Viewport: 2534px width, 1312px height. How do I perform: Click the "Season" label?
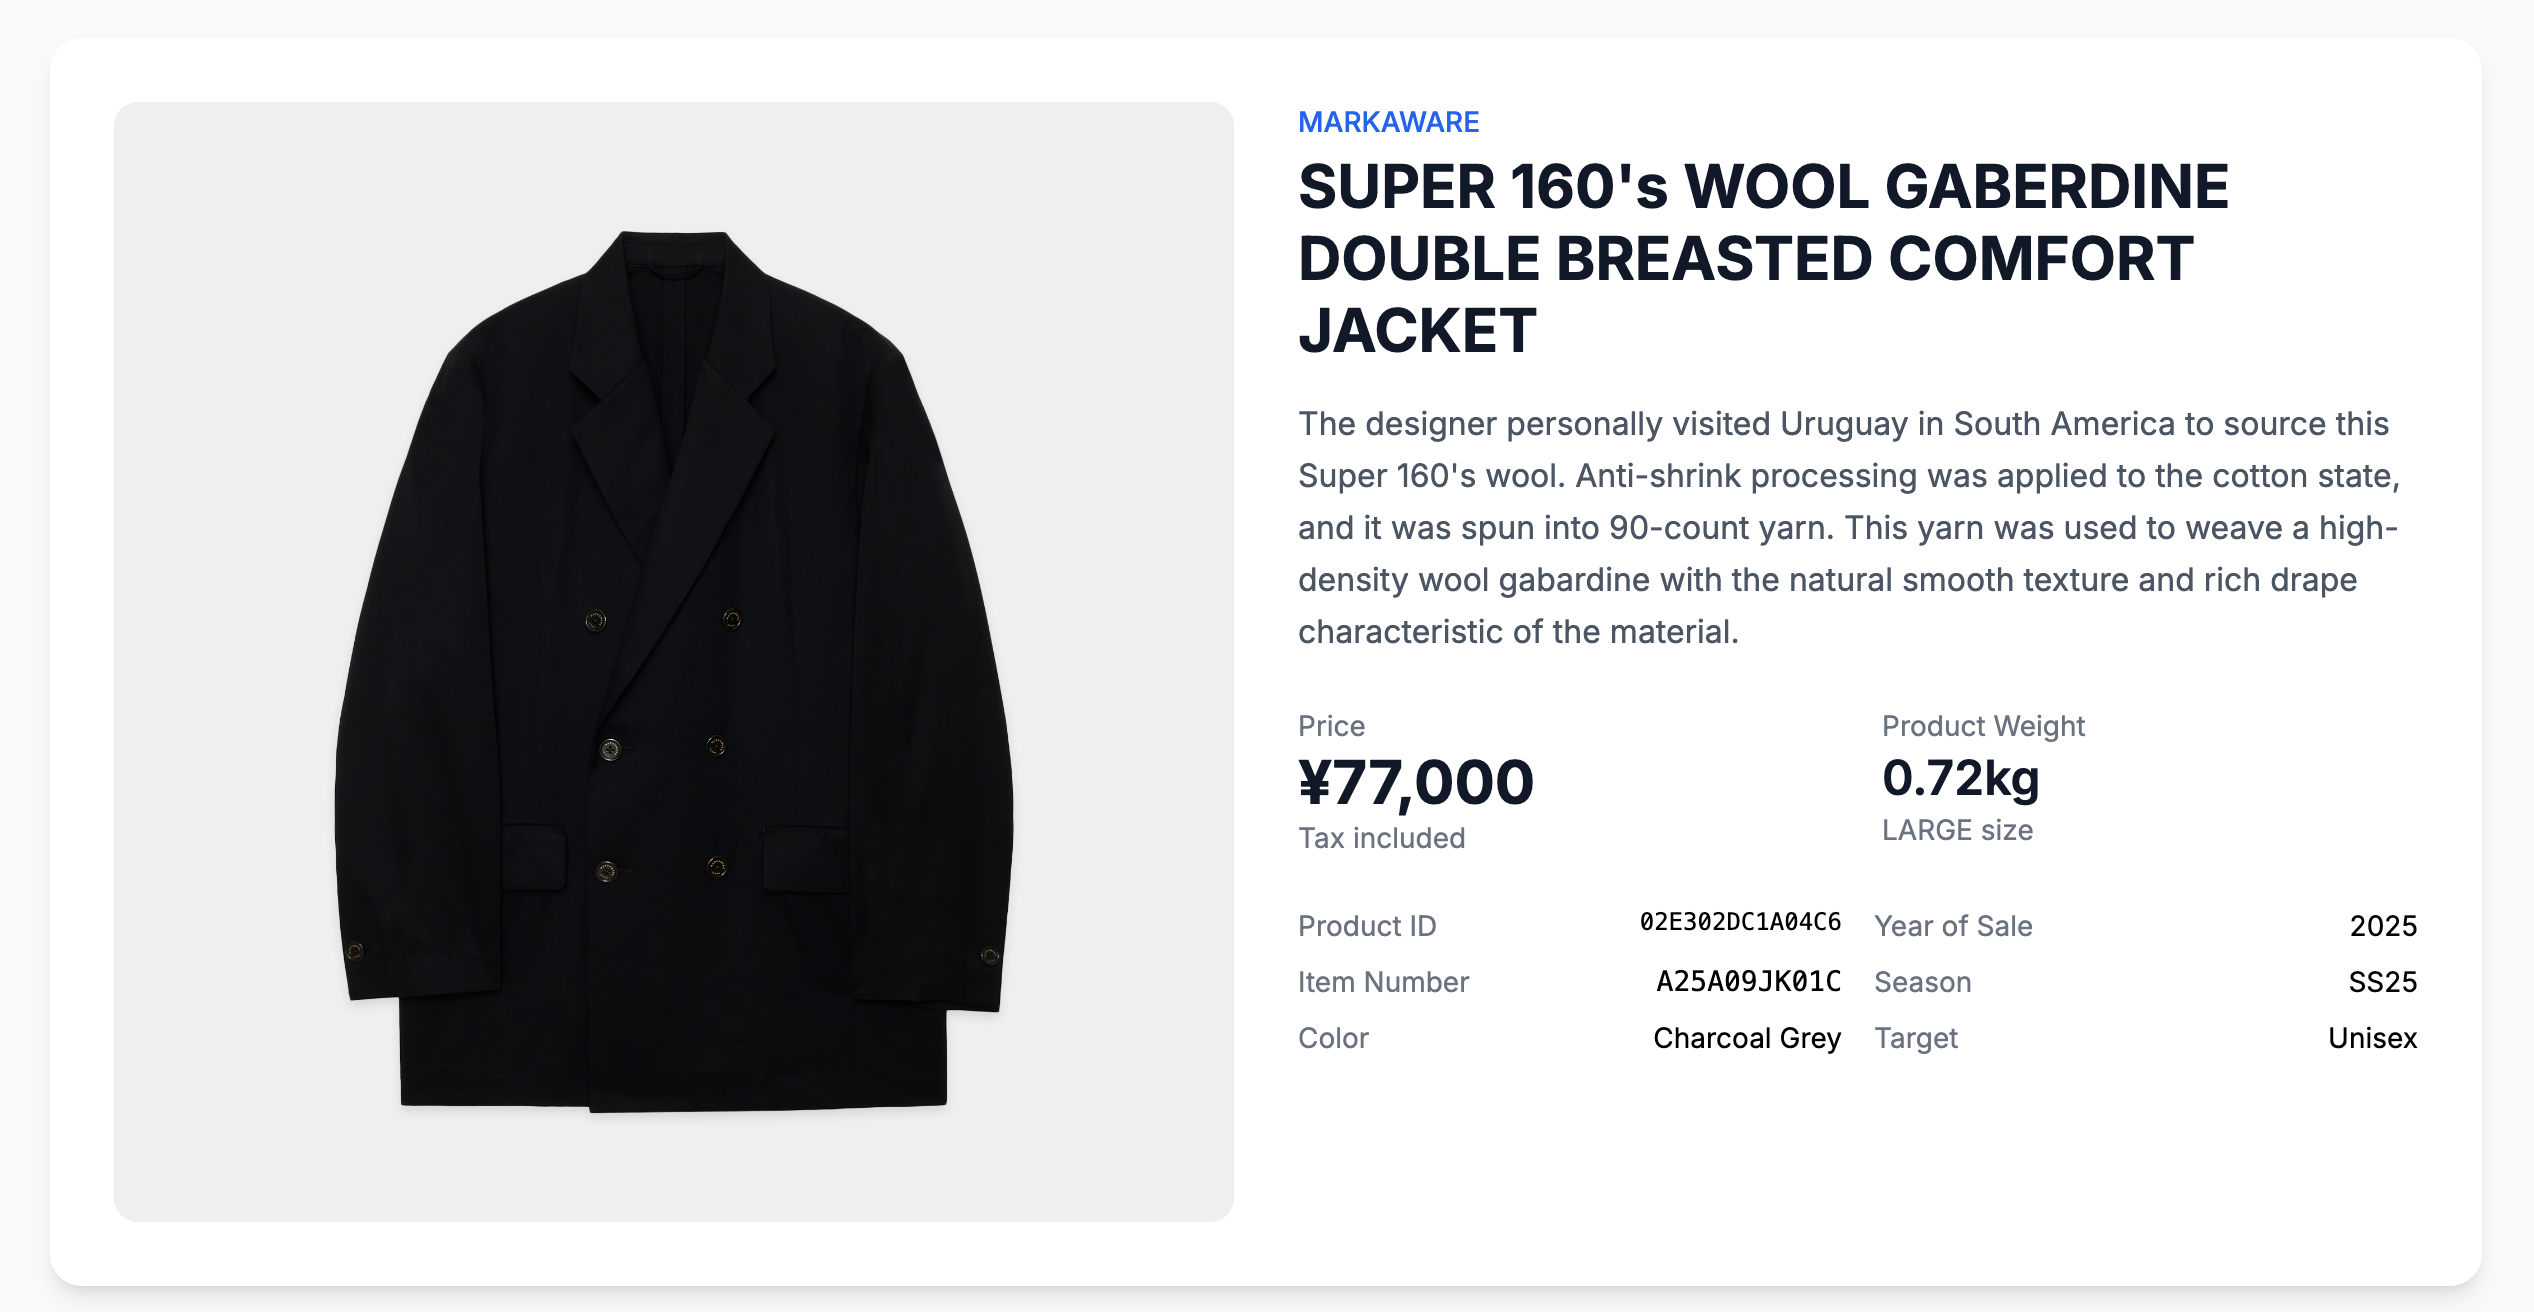(x=1922, y=982)
